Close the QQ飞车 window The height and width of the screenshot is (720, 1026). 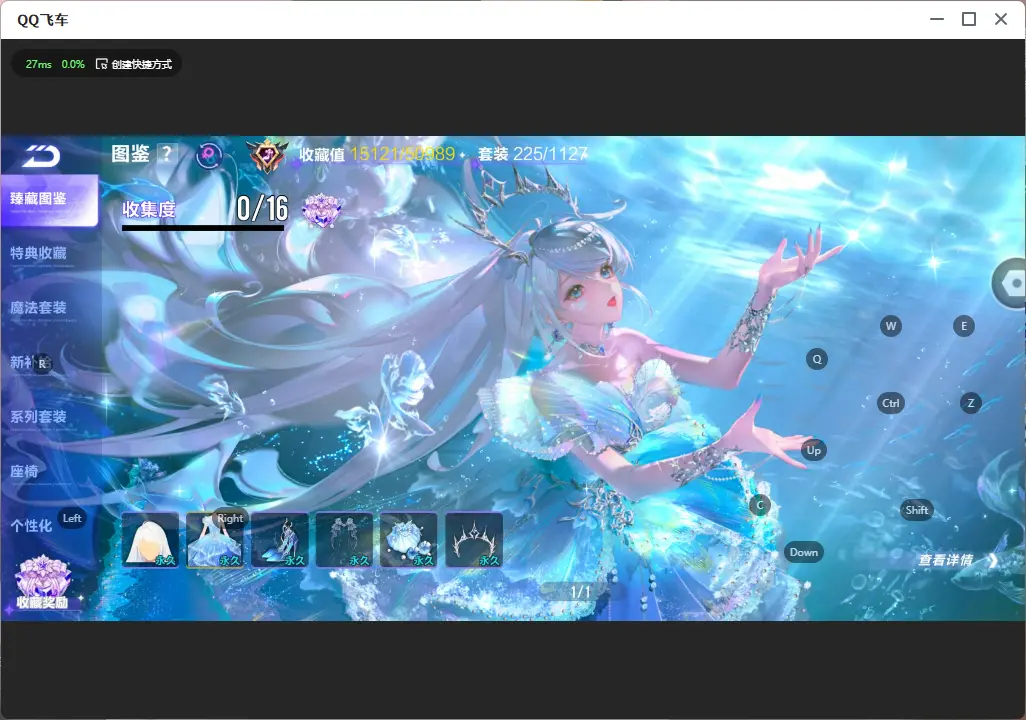coord(1001,20)
